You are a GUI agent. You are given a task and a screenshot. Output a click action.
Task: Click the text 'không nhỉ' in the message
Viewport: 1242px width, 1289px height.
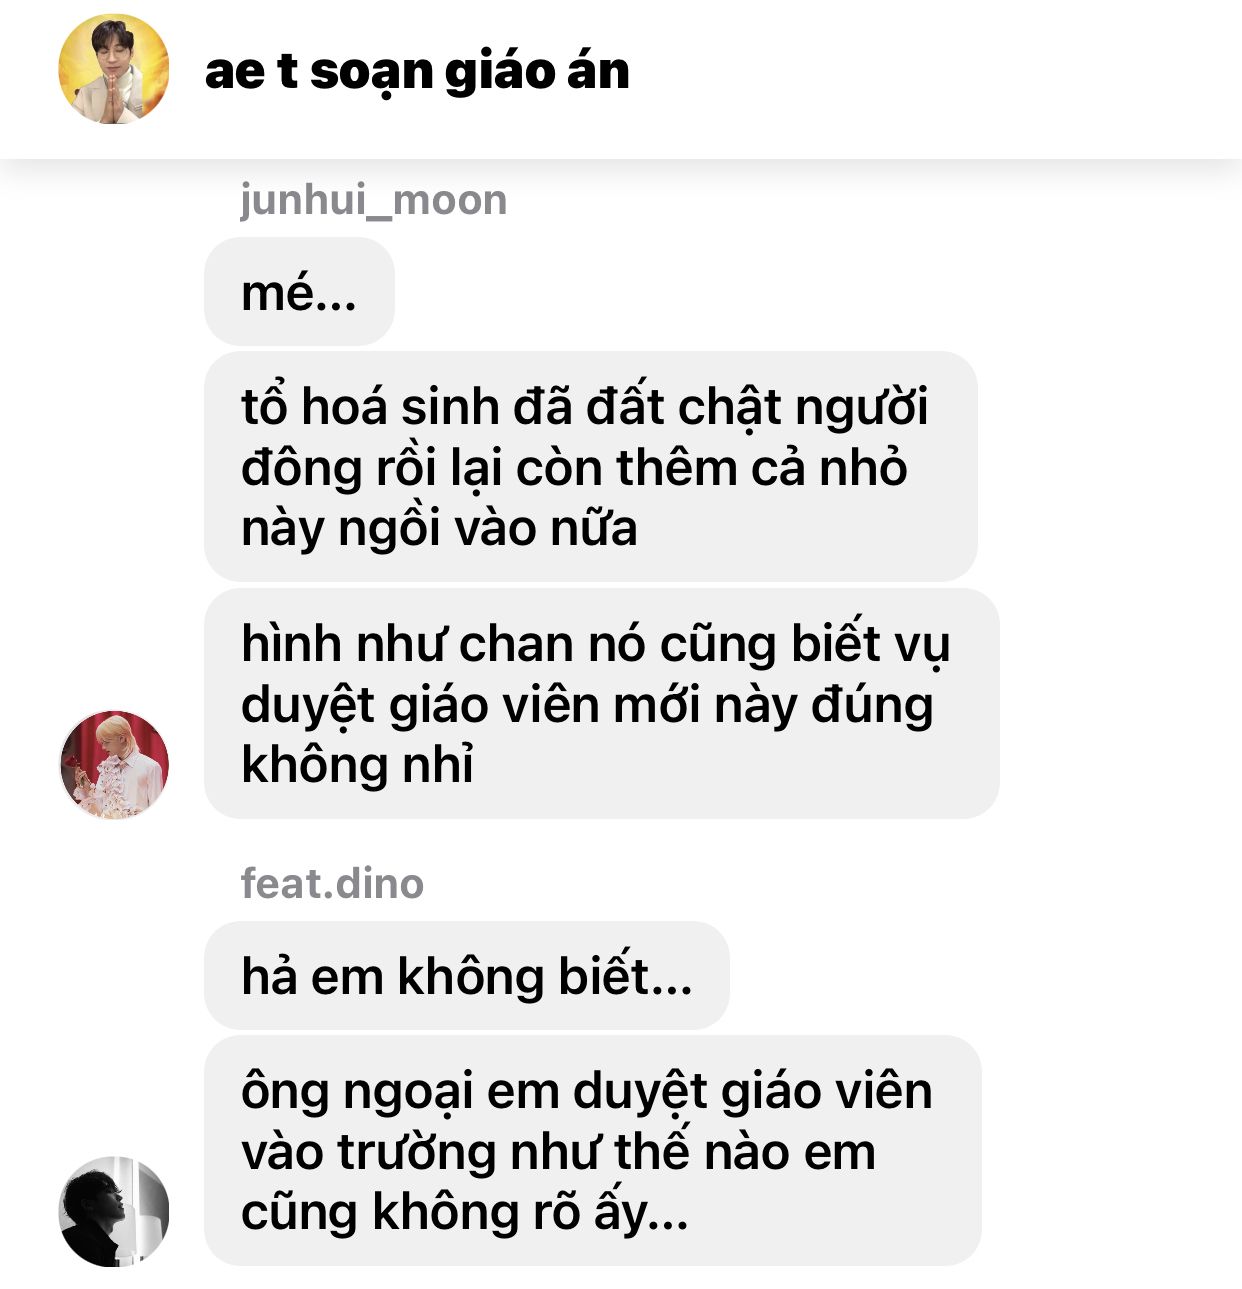tap(357, 765)
